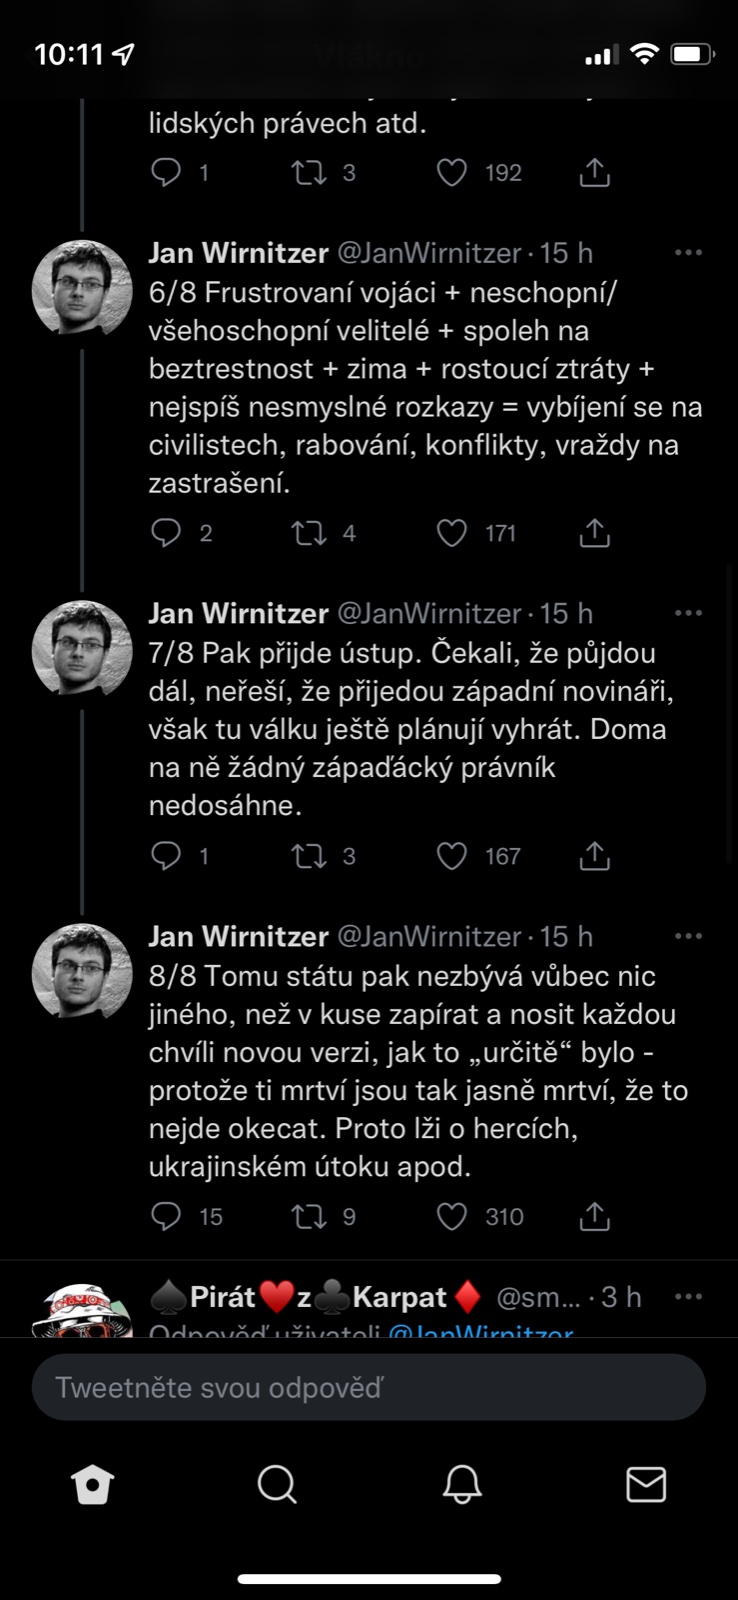The width and height of the screenshot is (738, 1600).
Task: Open the Search tab
Action: tap(277, 1485)
